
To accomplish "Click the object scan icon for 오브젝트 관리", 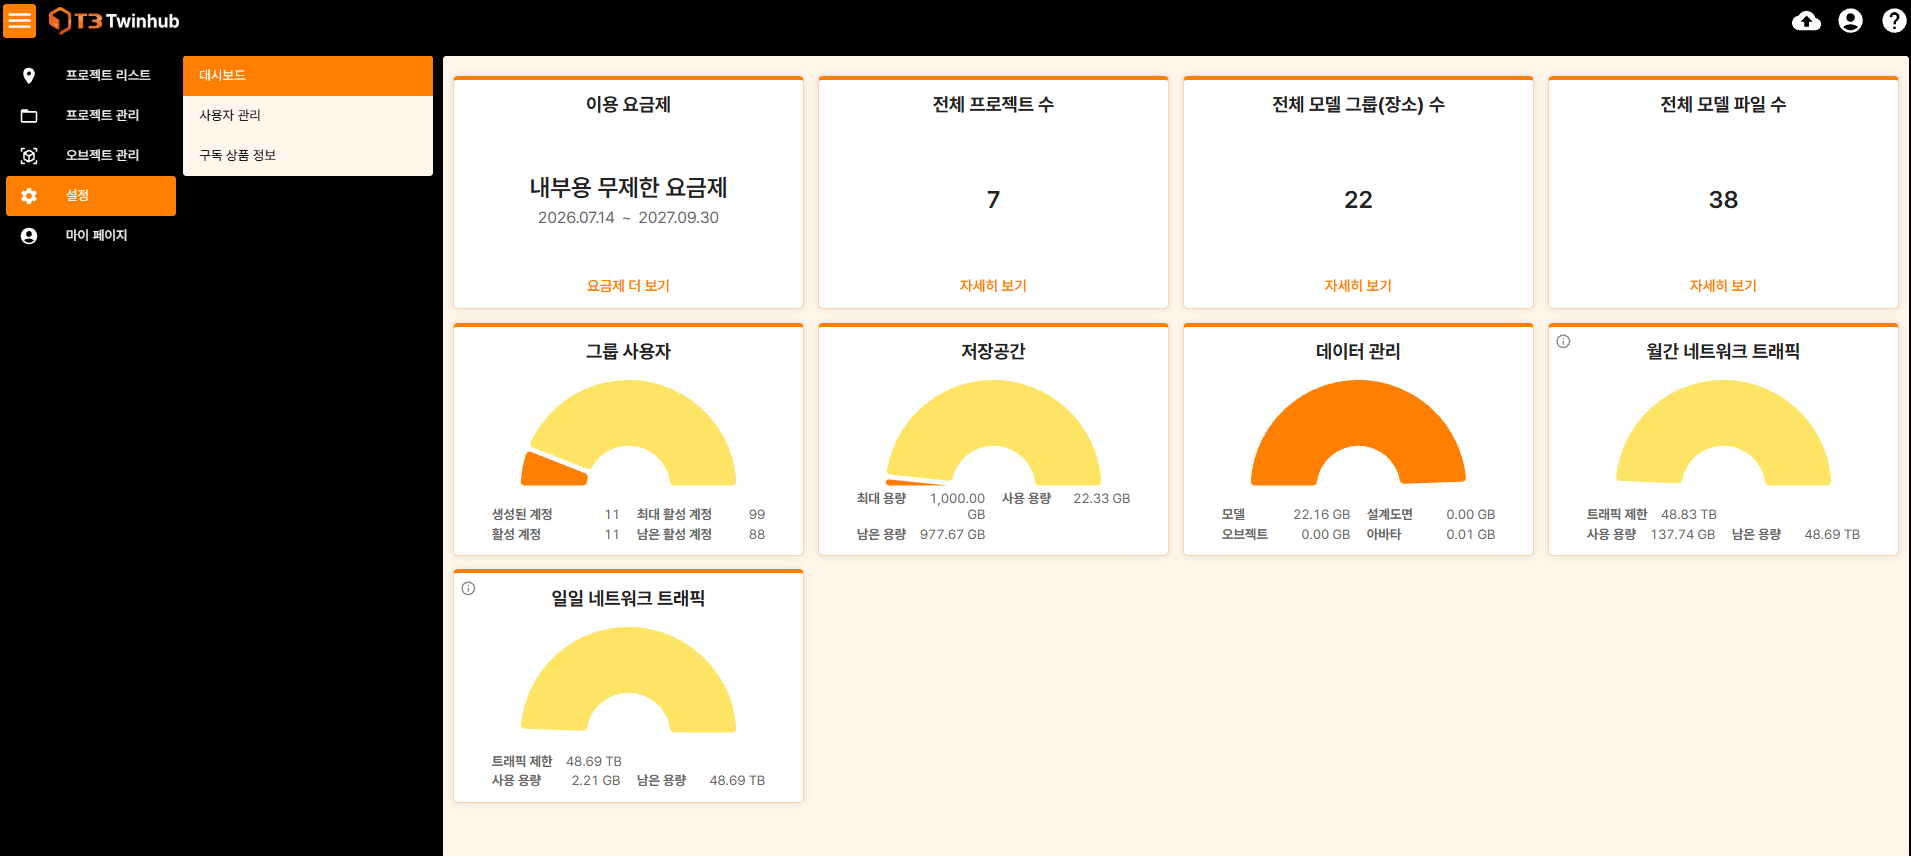I will pyautogui.click(x=29, y=156).
